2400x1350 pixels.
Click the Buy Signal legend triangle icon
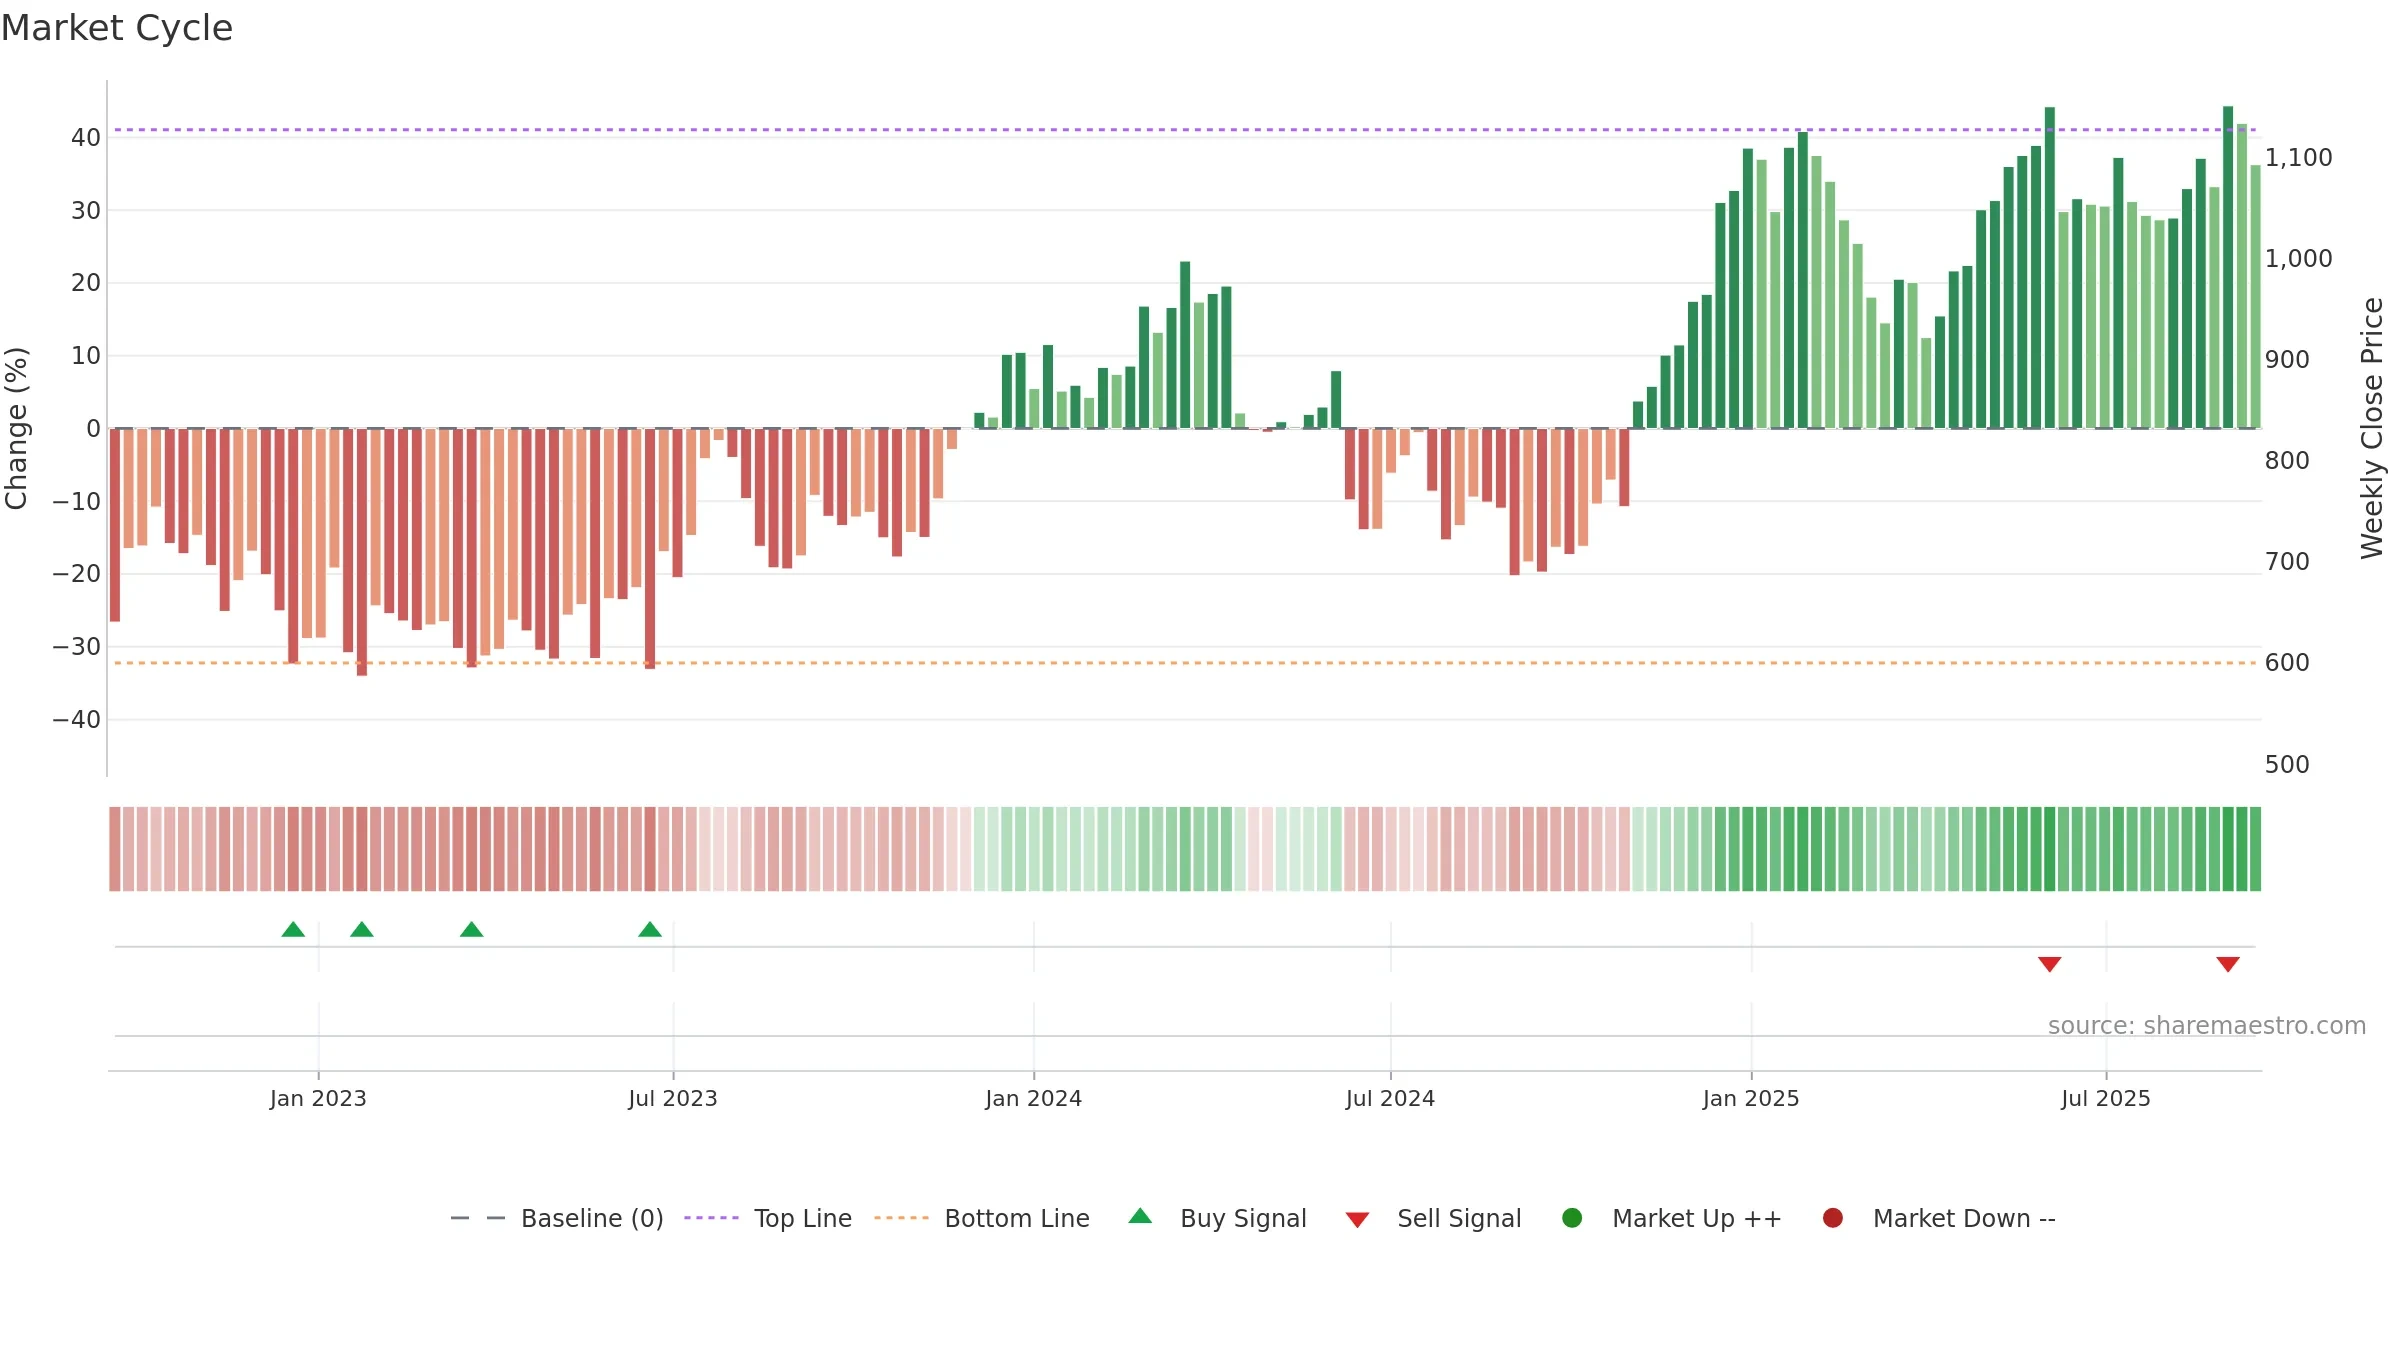coord(1140,1216)
